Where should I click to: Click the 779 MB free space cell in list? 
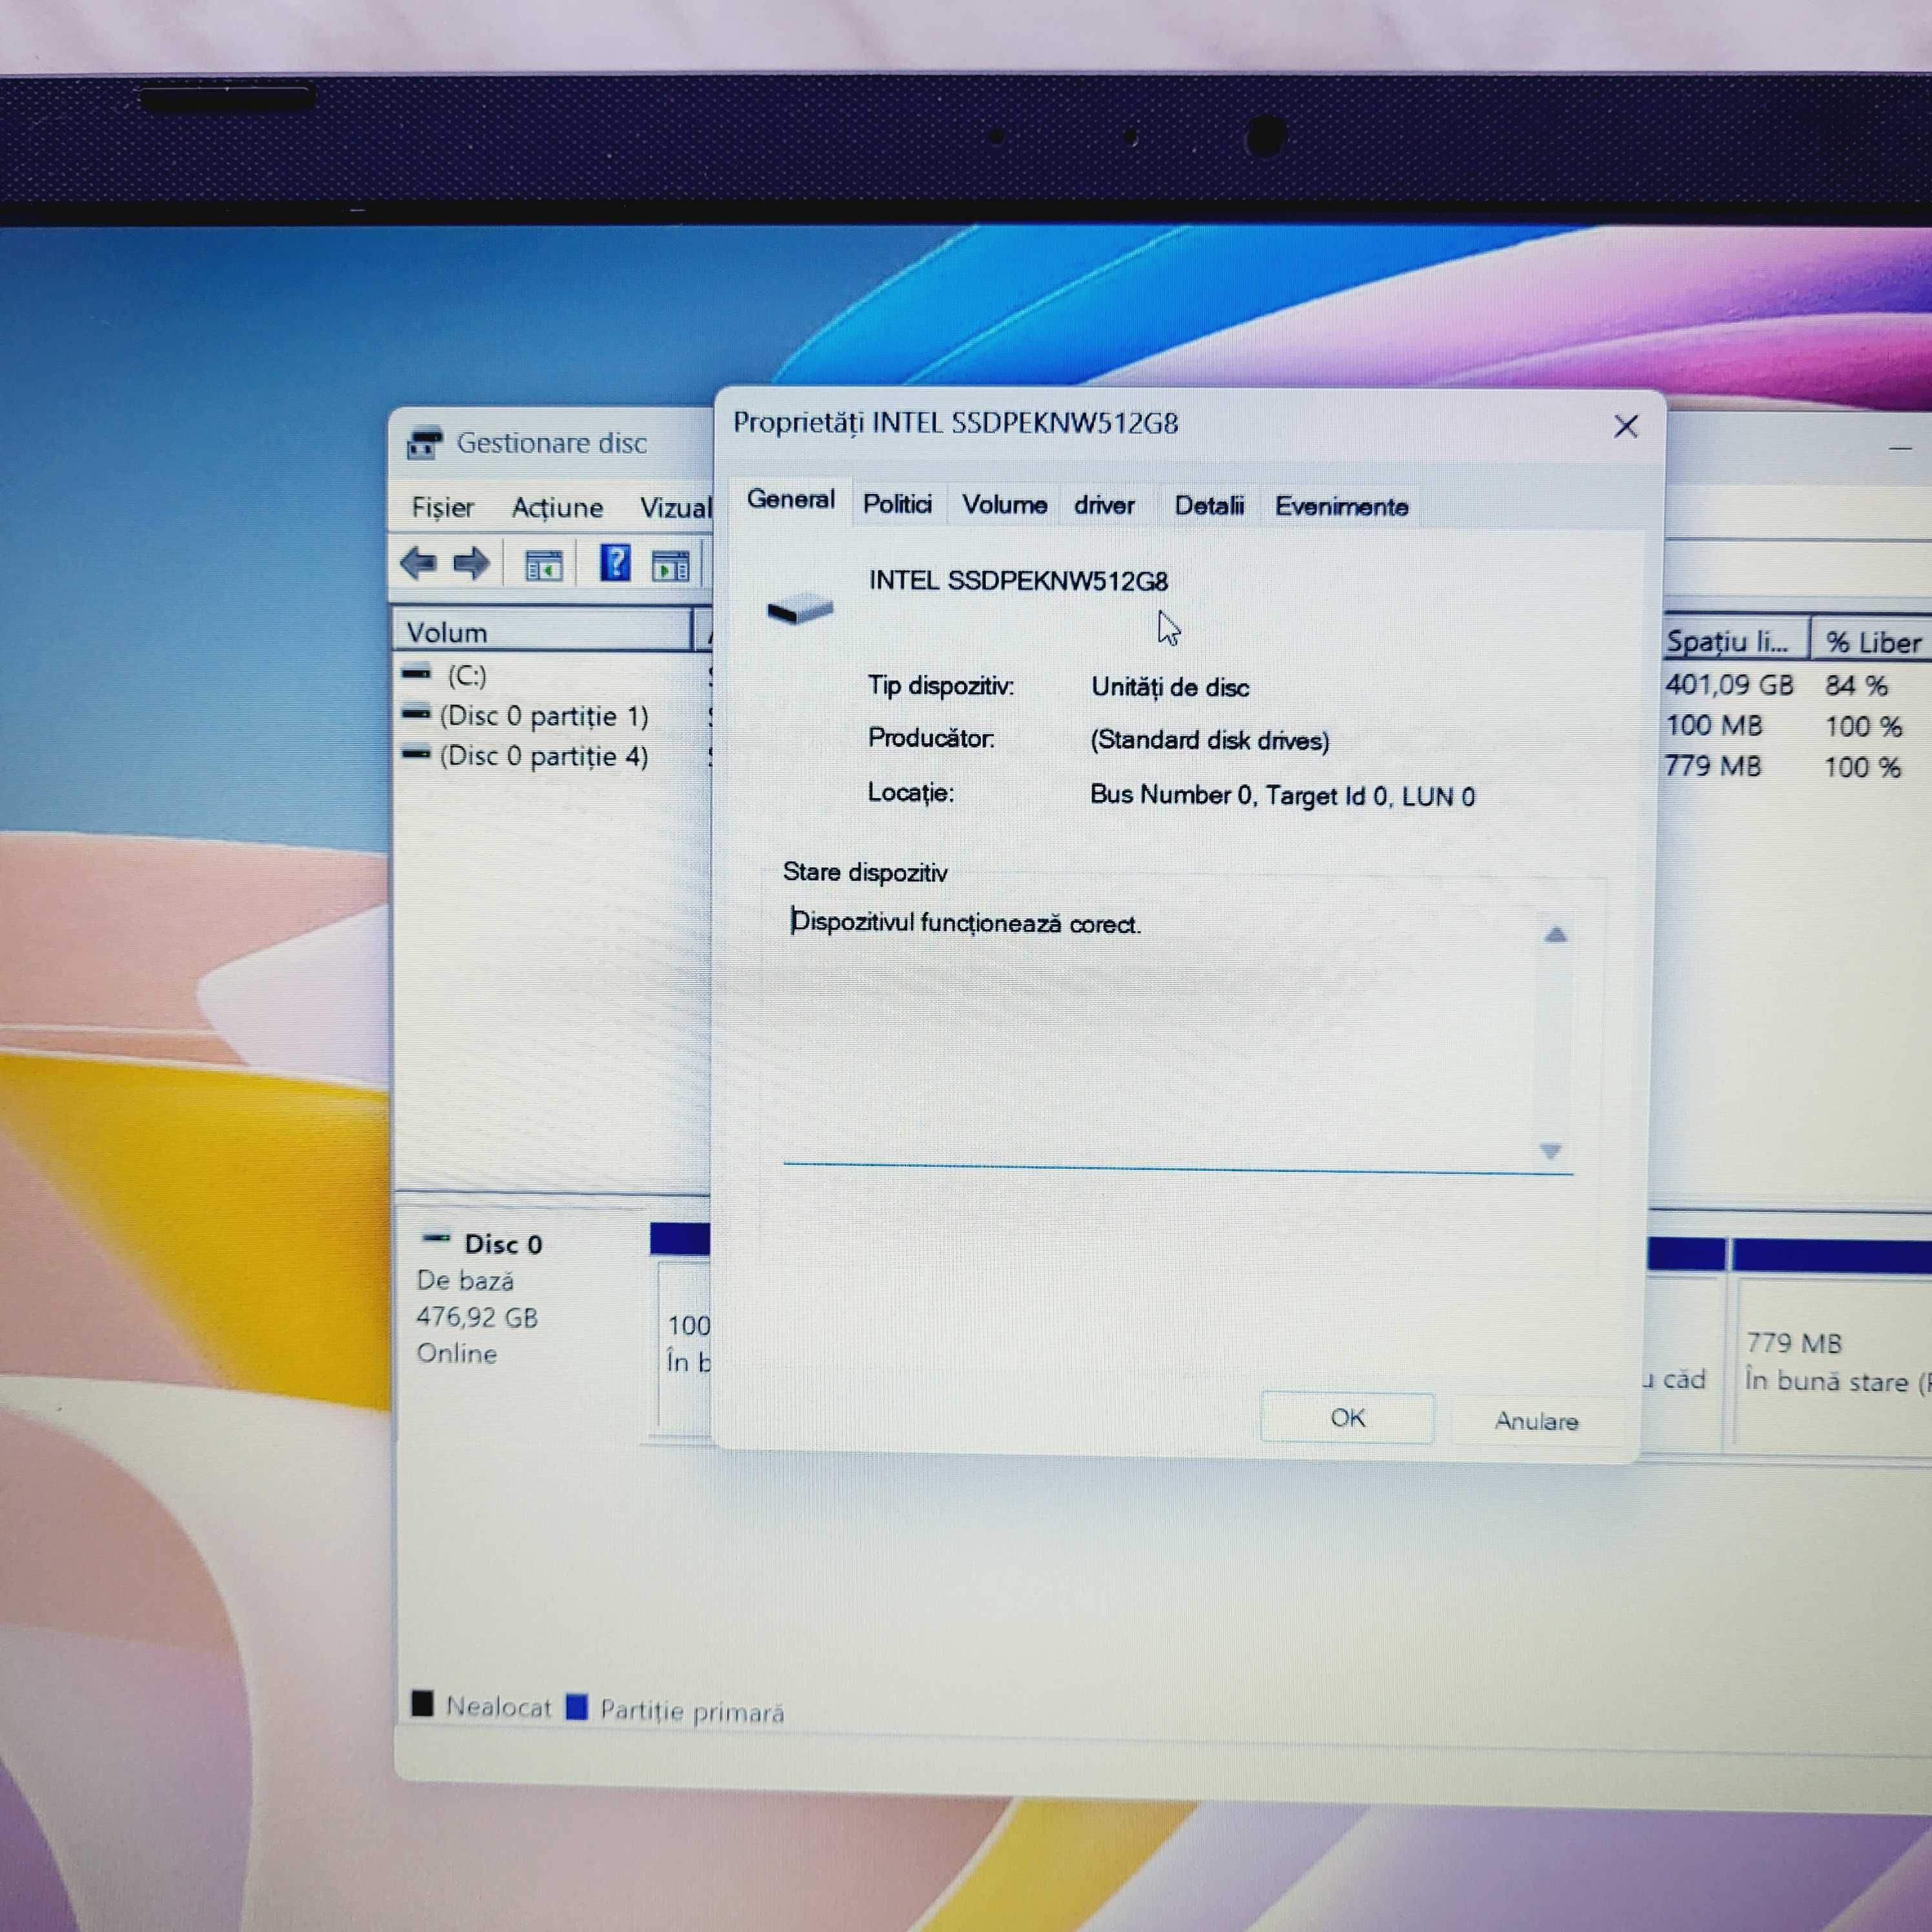pyautogui.click(x=1713, y=766)
